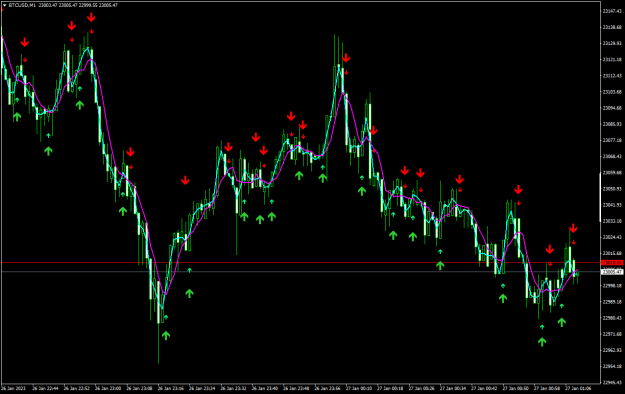Click the white 23005.47 current price tag
625x394 pixels.
pos(612,272)
